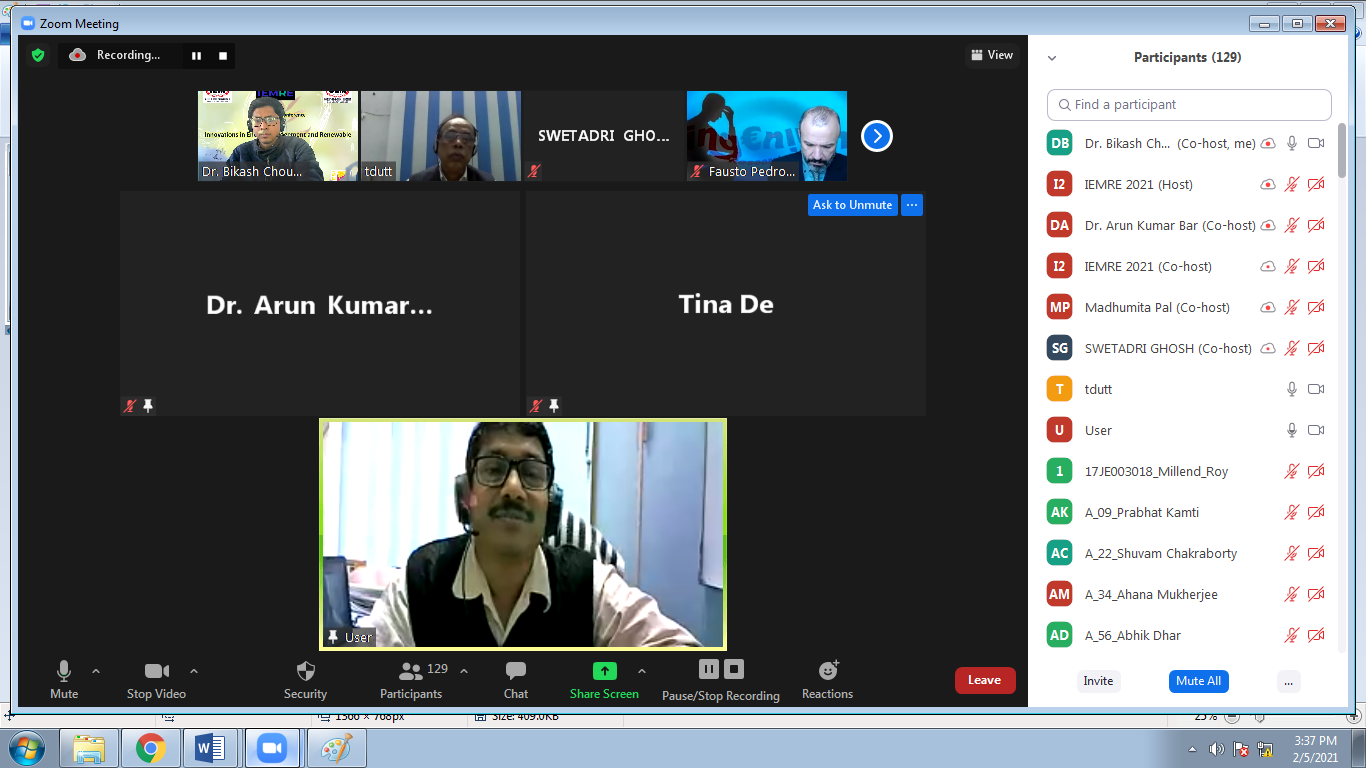The image size is (1366, 768).
Task: Open the View layout menu
Action: 991,55
